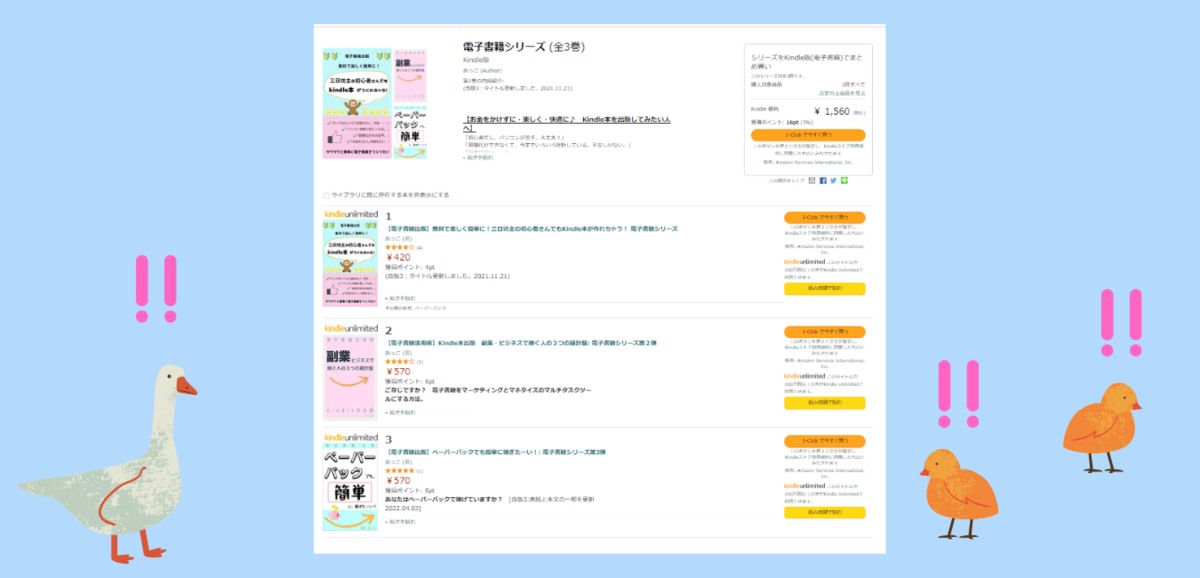Open book 1 title link
The height and width of the screenshot is (578, 1200).
[531, 229]
